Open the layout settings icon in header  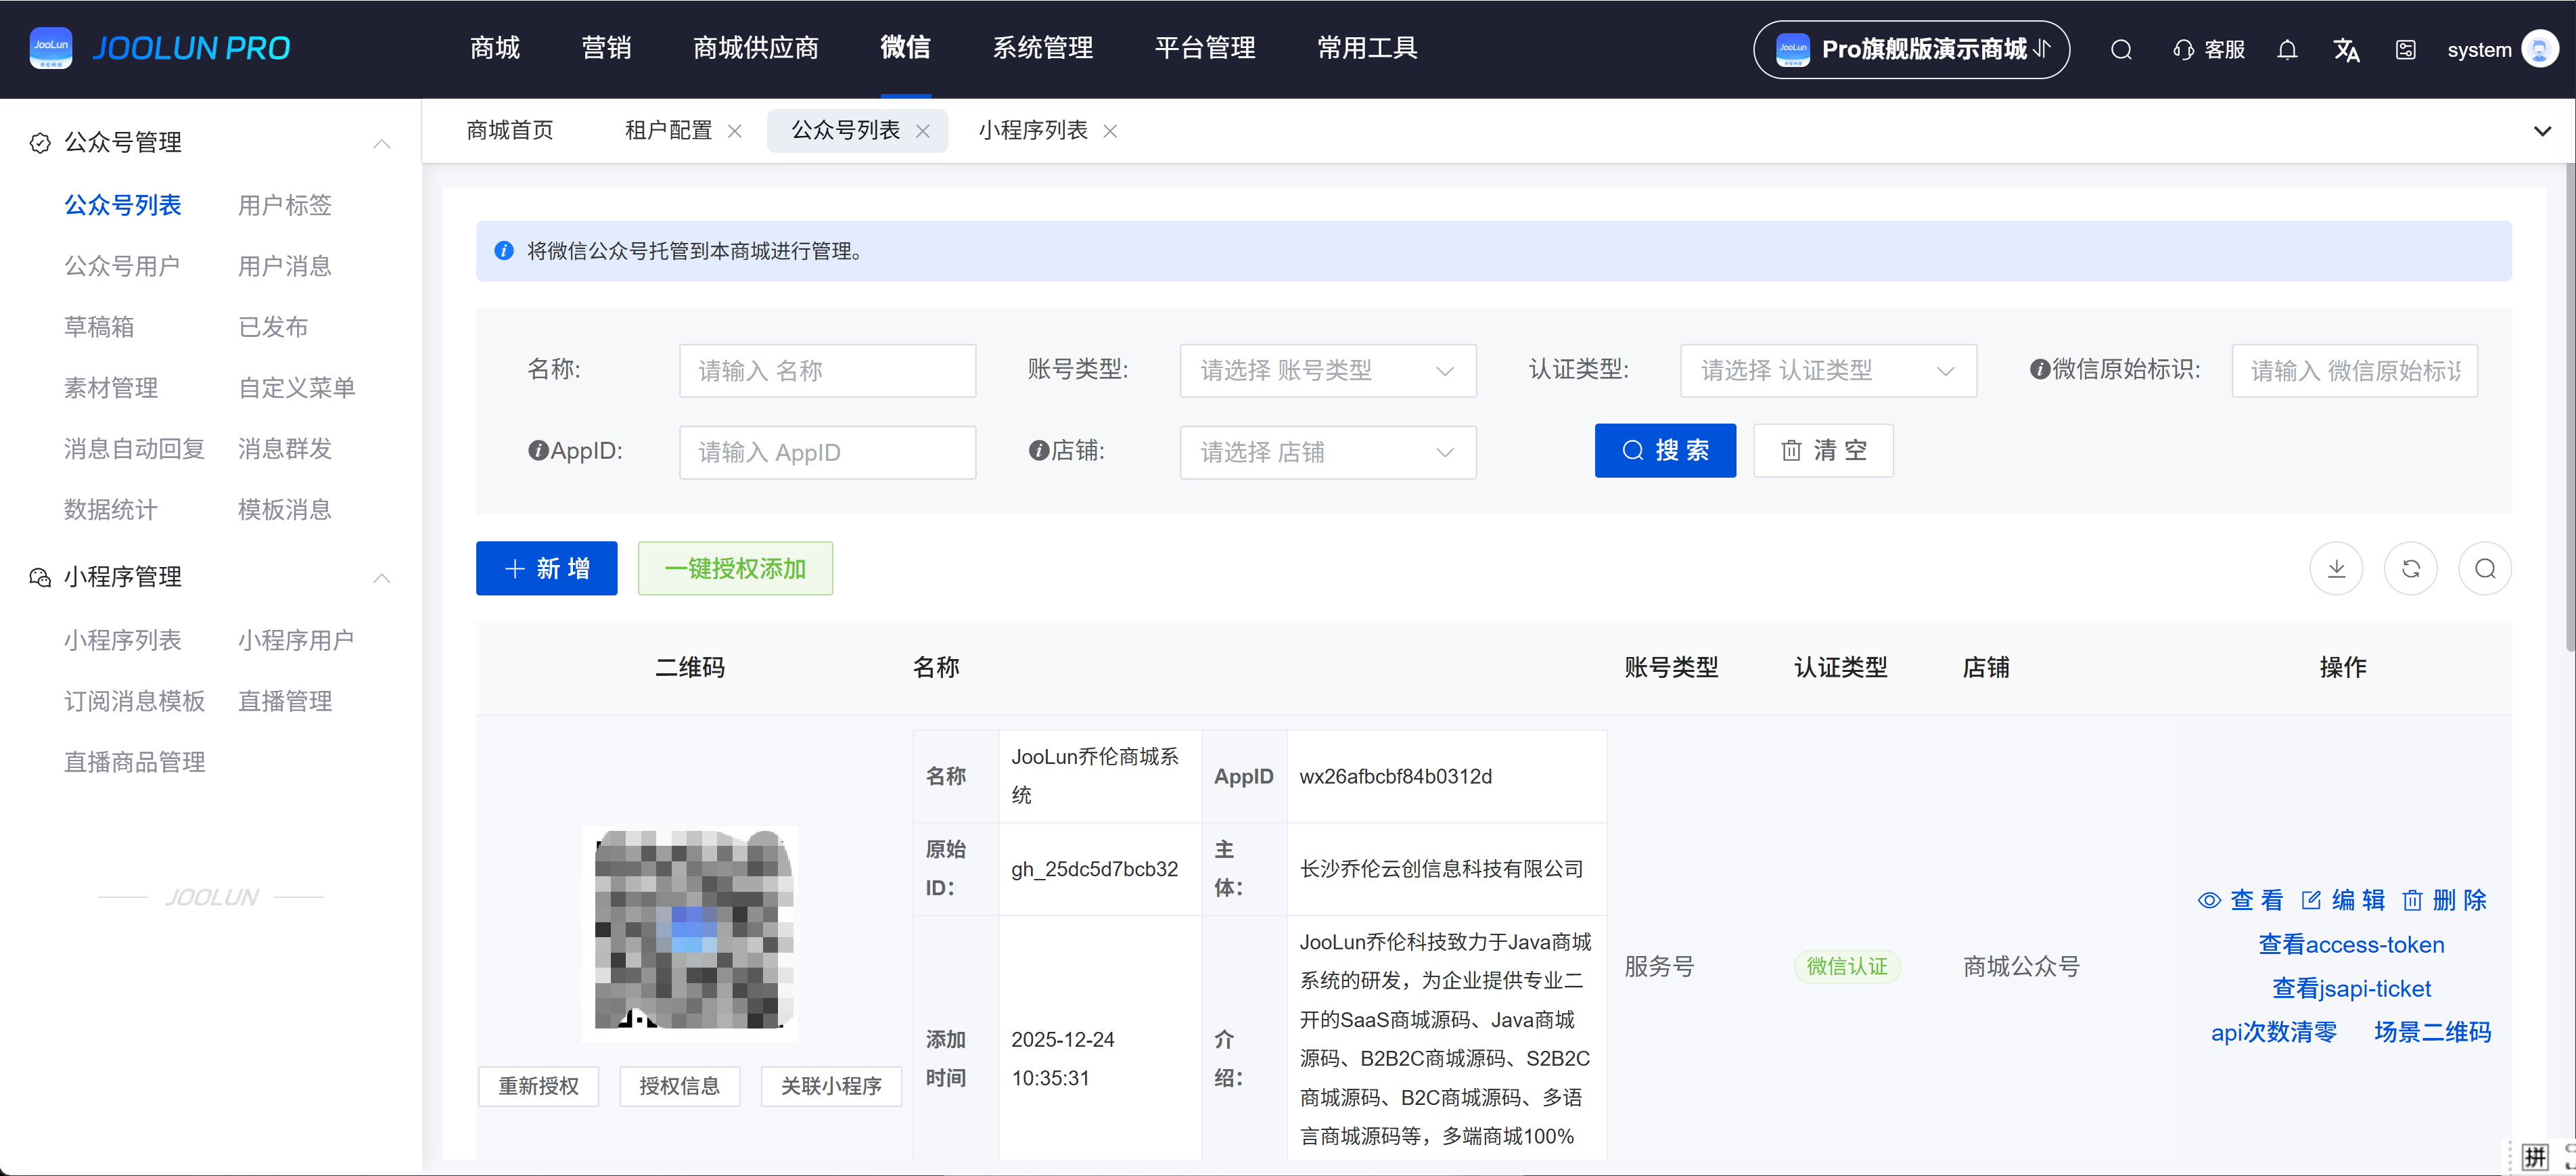pyautogui.click(x=2406, y=50)
